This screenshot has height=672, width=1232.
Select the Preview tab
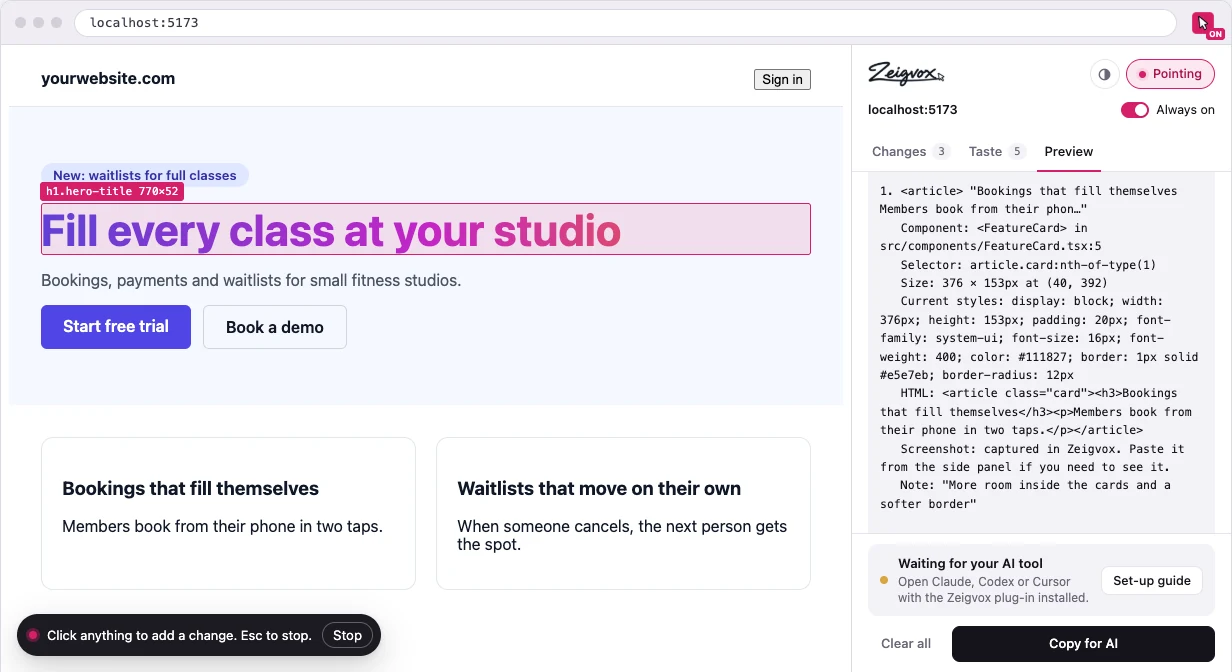pos(1069,152)
